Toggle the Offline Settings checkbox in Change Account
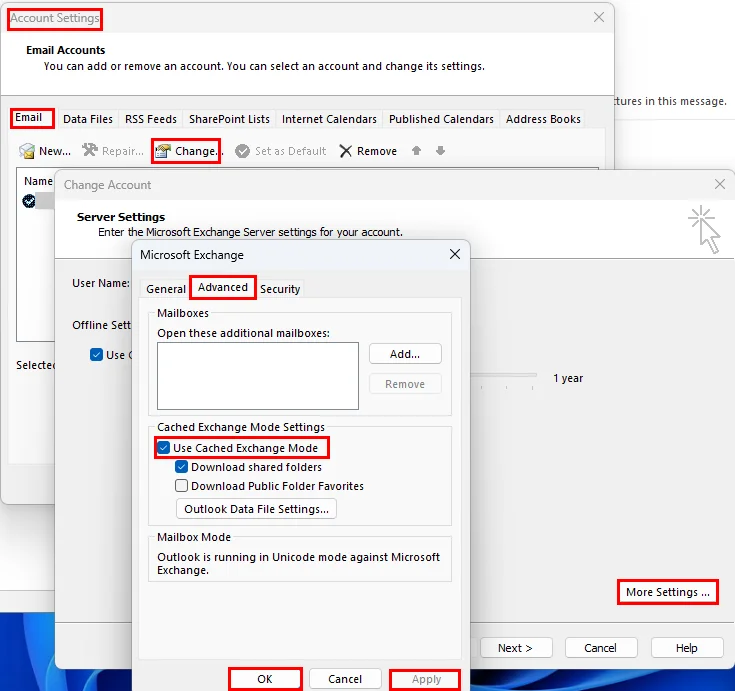This screenshot has height=691, width=735. click(x=96, y=354)
